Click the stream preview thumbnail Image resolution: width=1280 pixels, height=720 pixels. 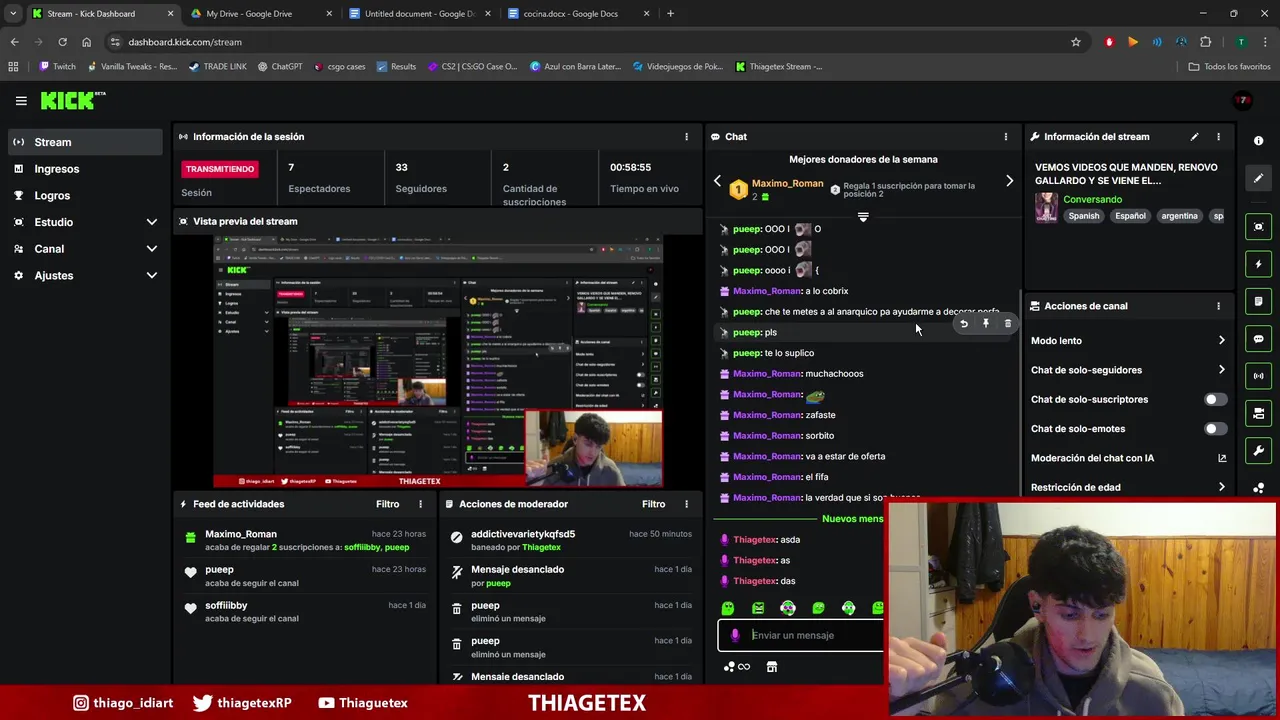(x=438, y=361)
